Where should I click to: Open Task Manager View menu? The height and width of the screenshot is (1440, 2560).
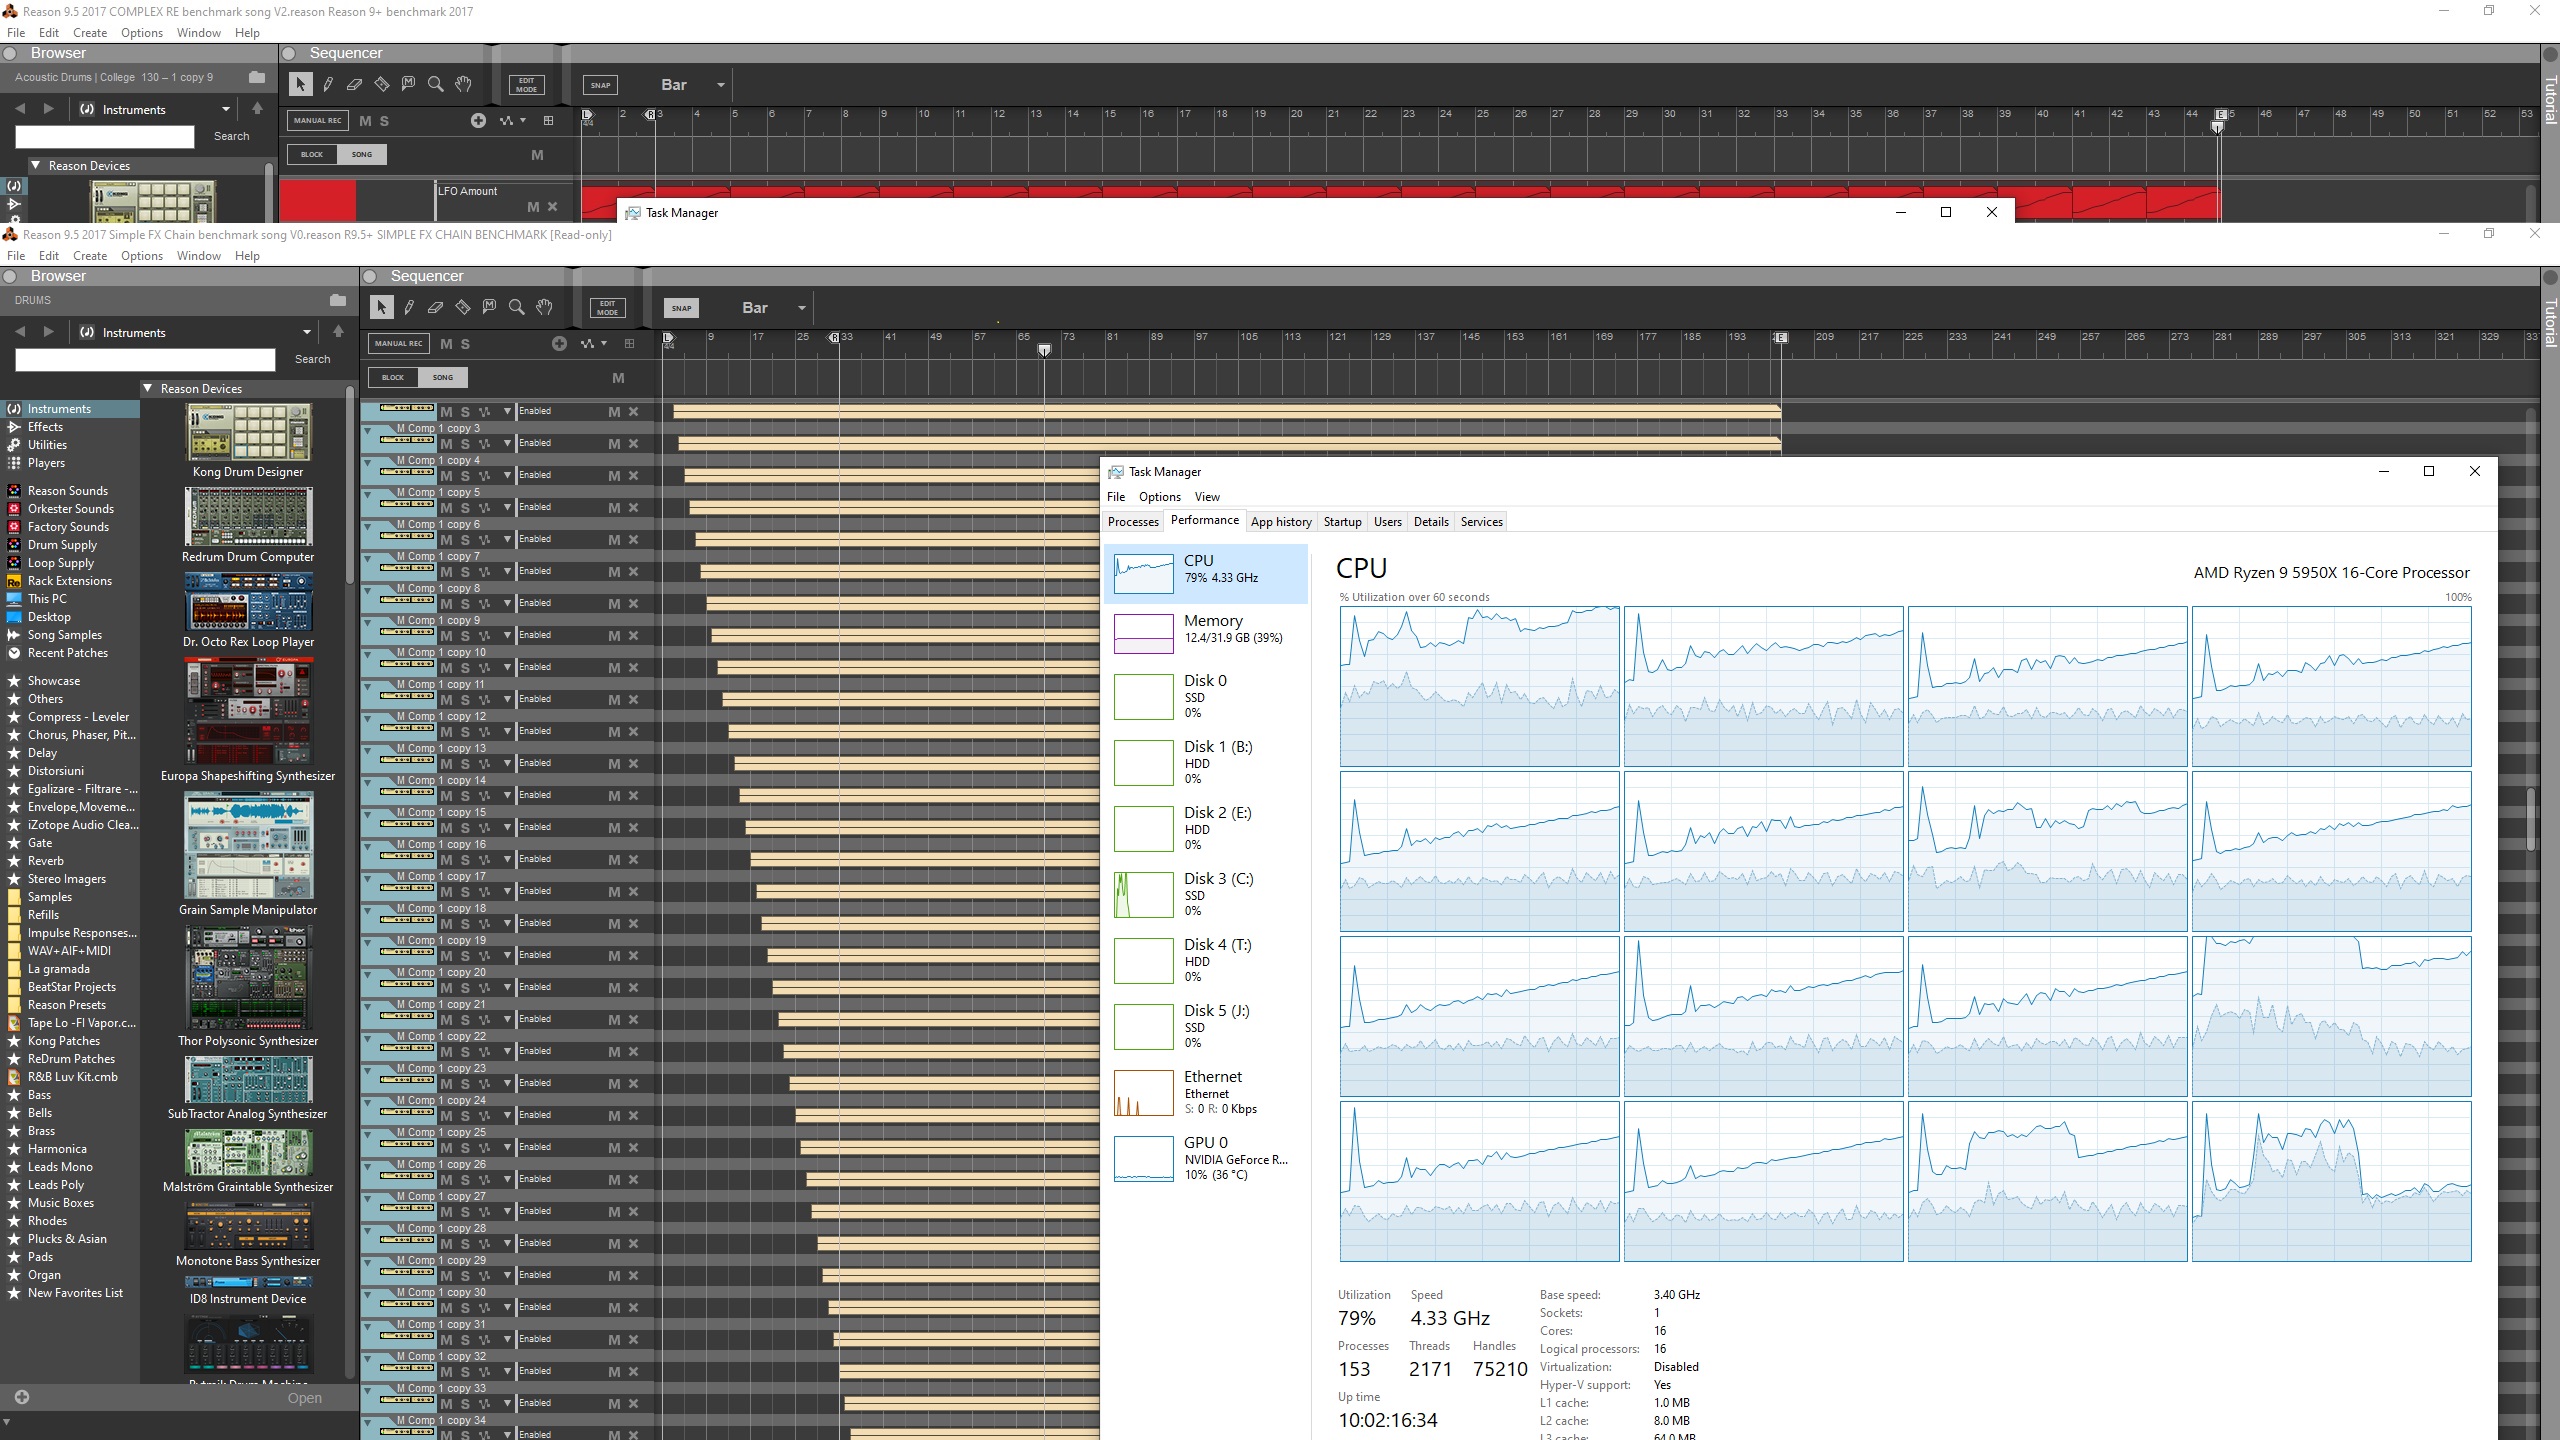[1207, 497]
